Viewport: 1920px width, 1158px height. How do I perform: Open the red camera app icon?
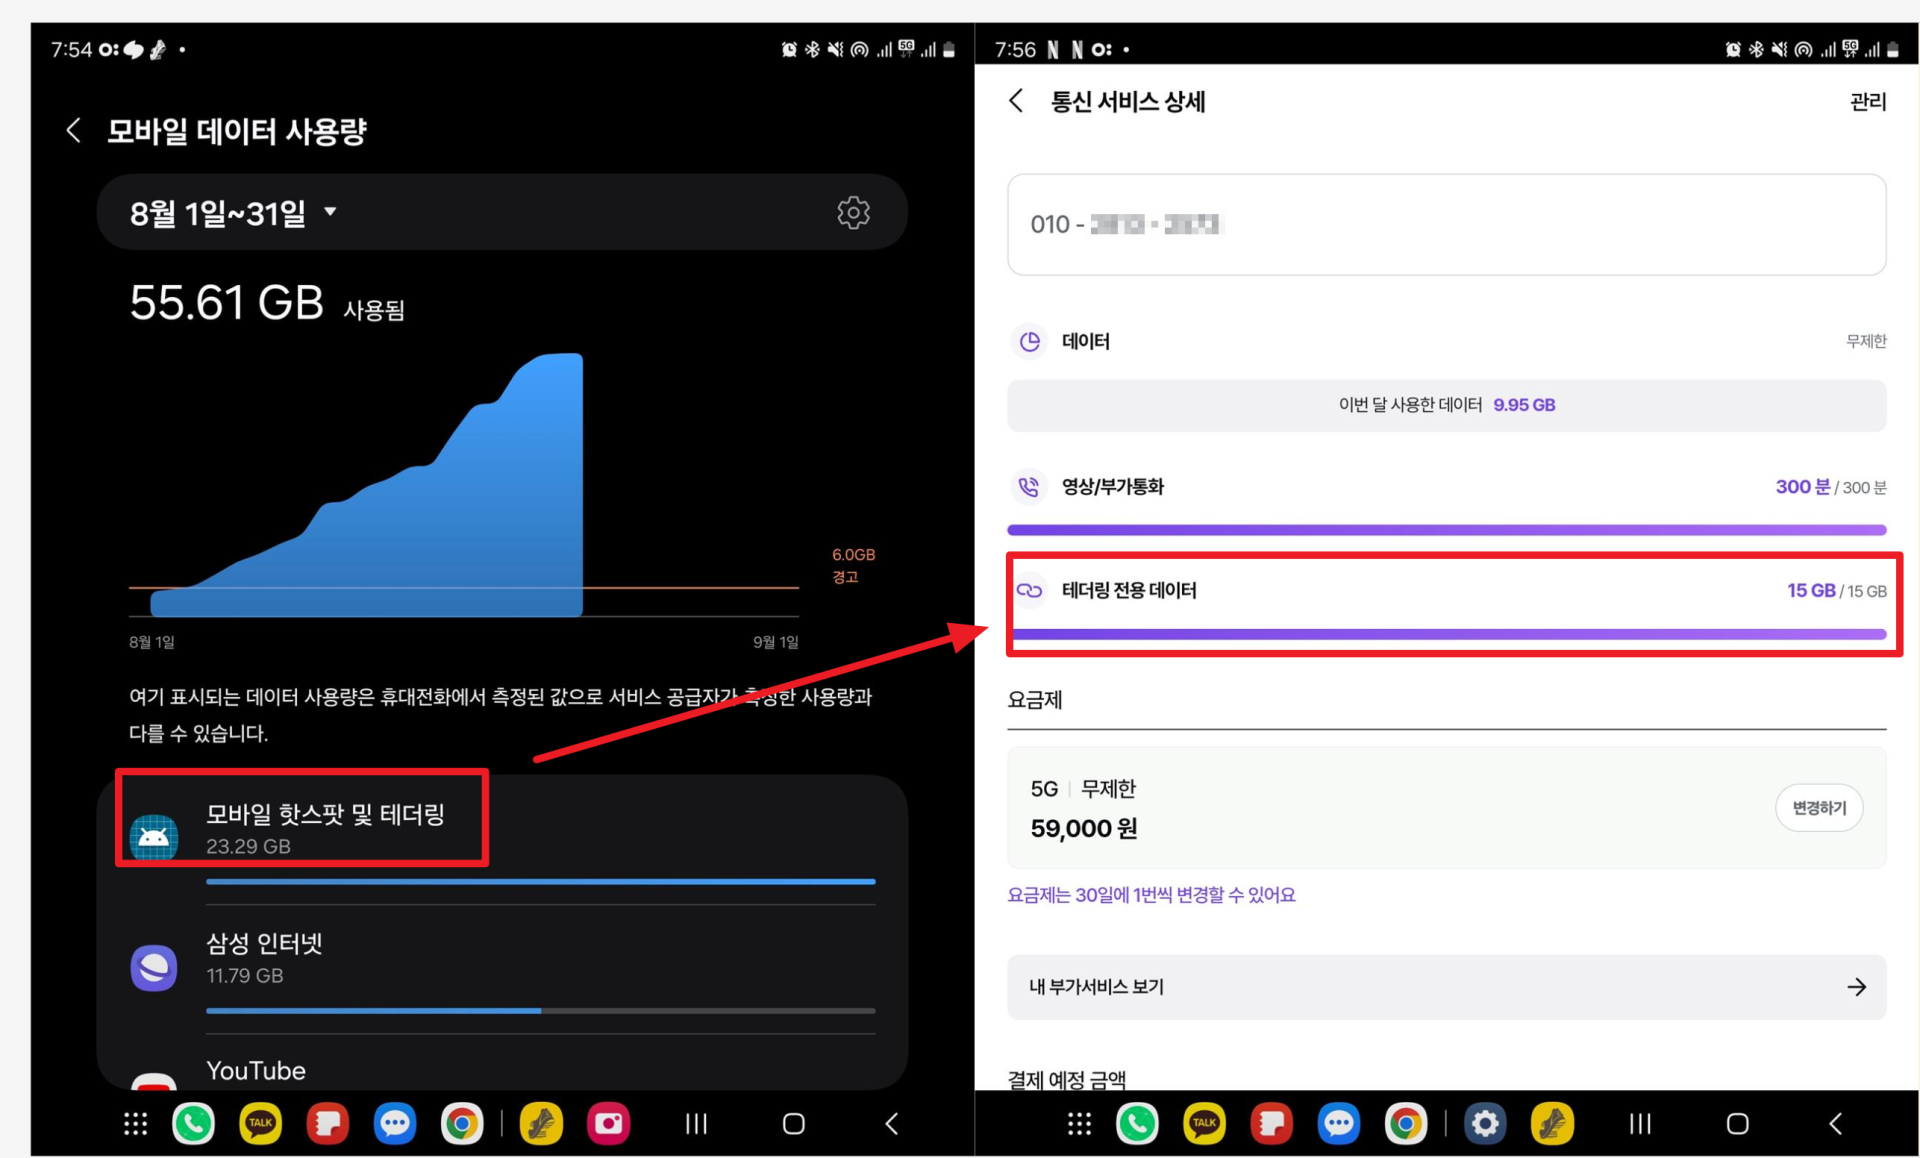608,1123
